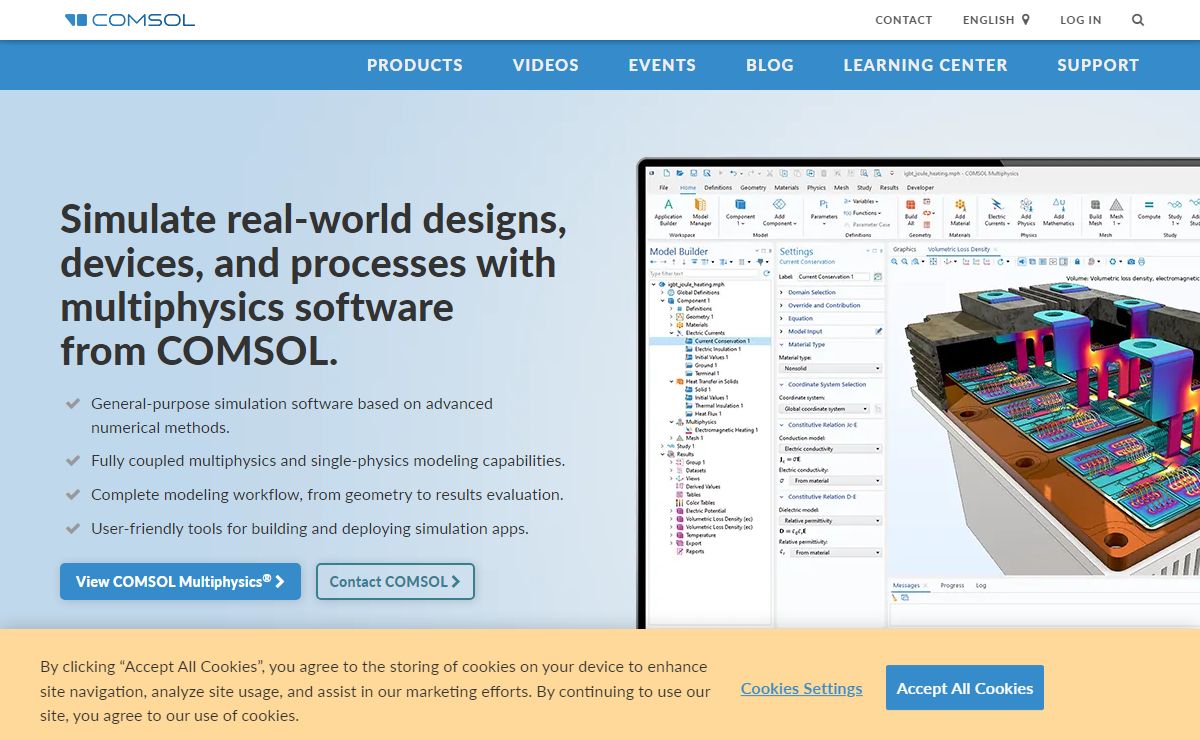Image resolution: width=1200 pixels, height=740 pixels.
Task: Open SUPPORT nav item
Action: [x=1098, y=65]
